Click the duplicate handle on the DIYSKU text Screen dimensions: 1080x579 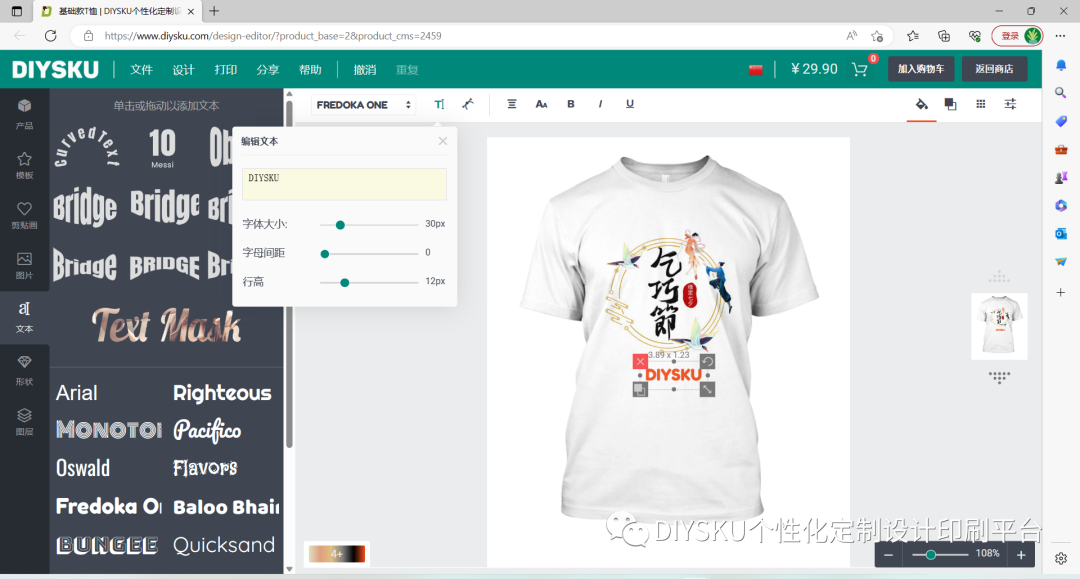640,390
